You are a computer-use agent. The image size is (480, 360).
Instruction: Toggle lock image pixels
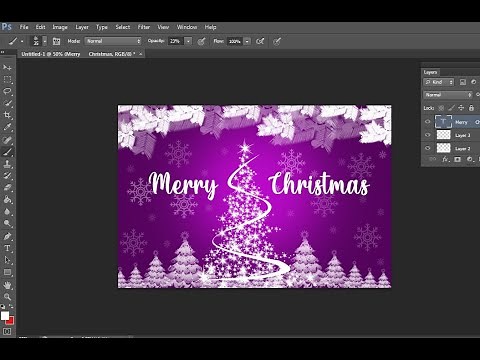(451, 108)
